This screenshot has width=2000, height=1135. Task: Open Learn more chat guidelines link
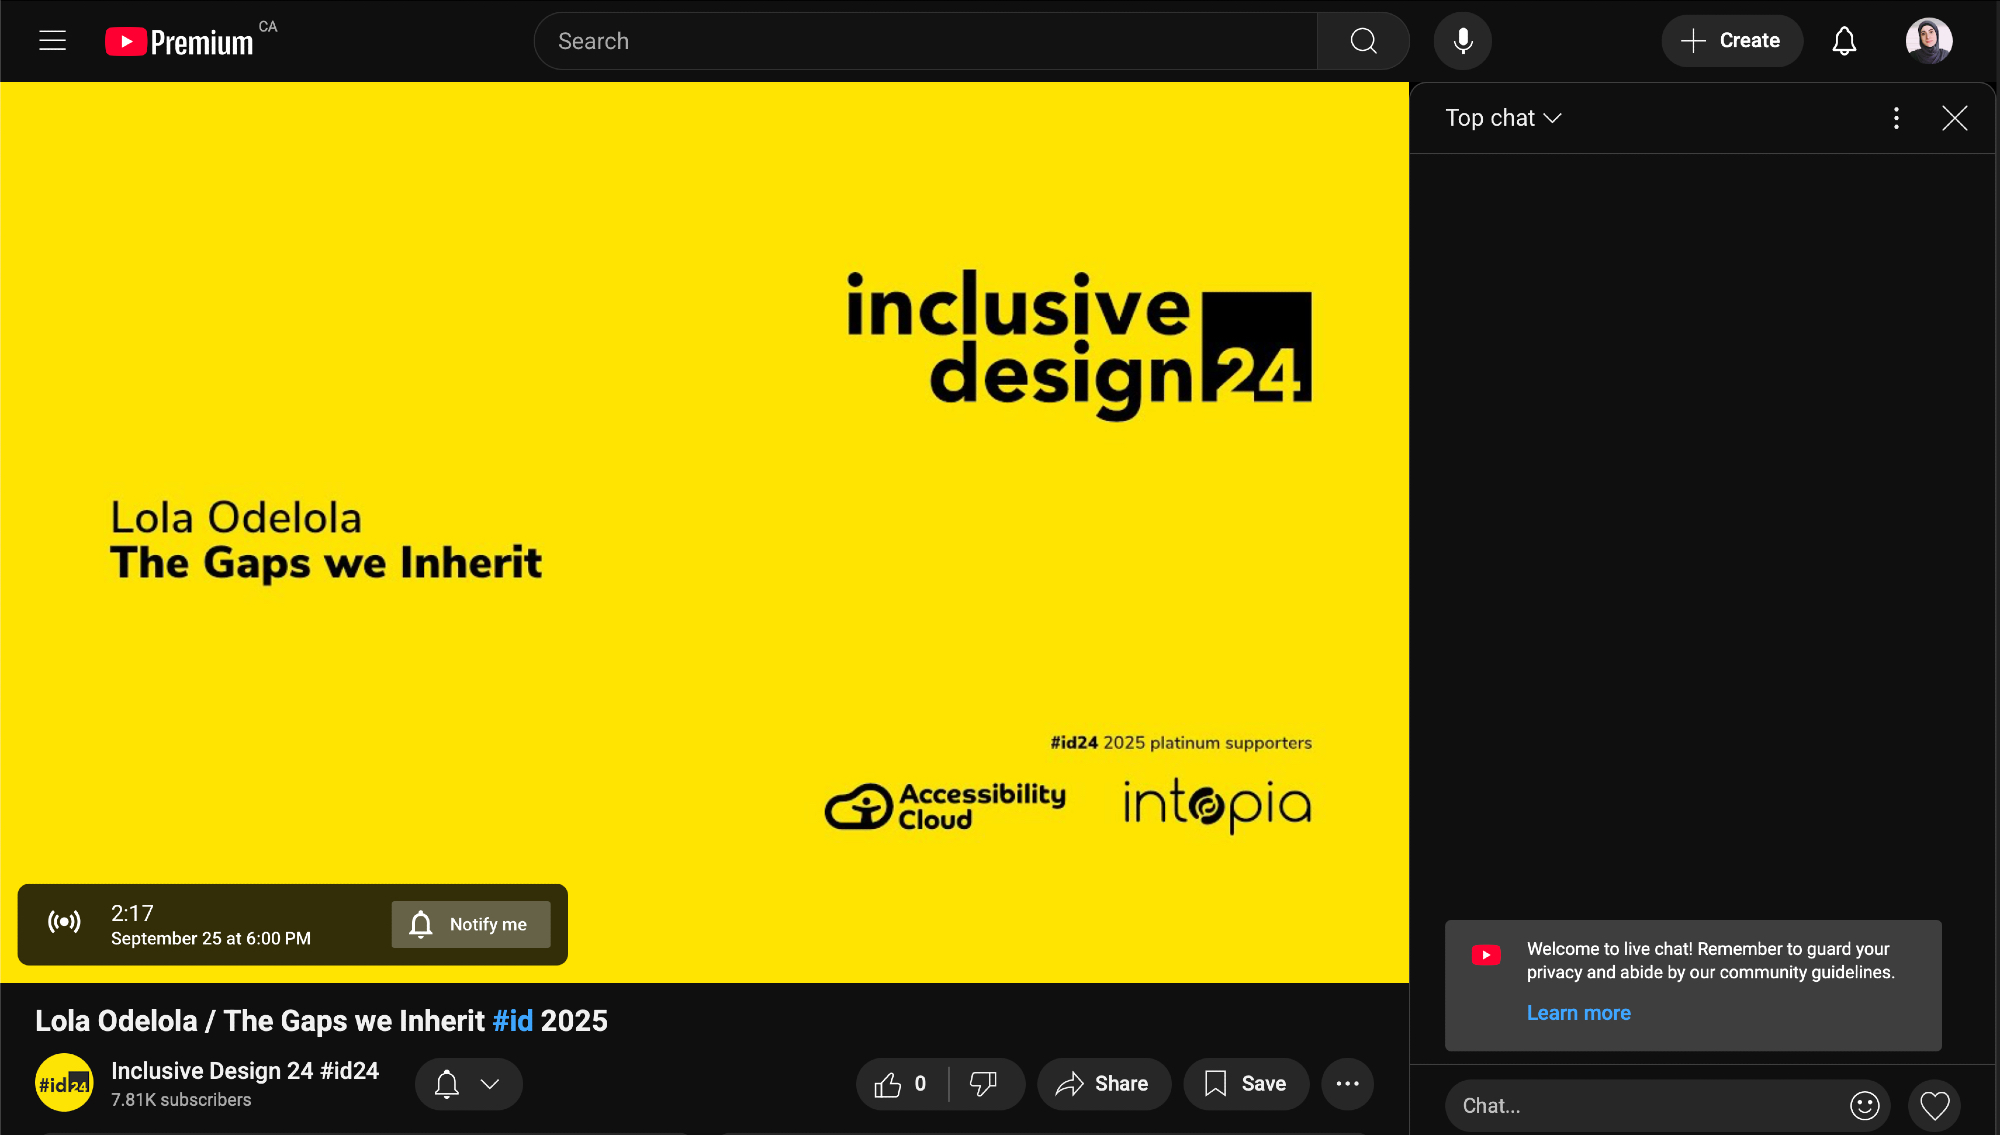pos(1578,1013)
